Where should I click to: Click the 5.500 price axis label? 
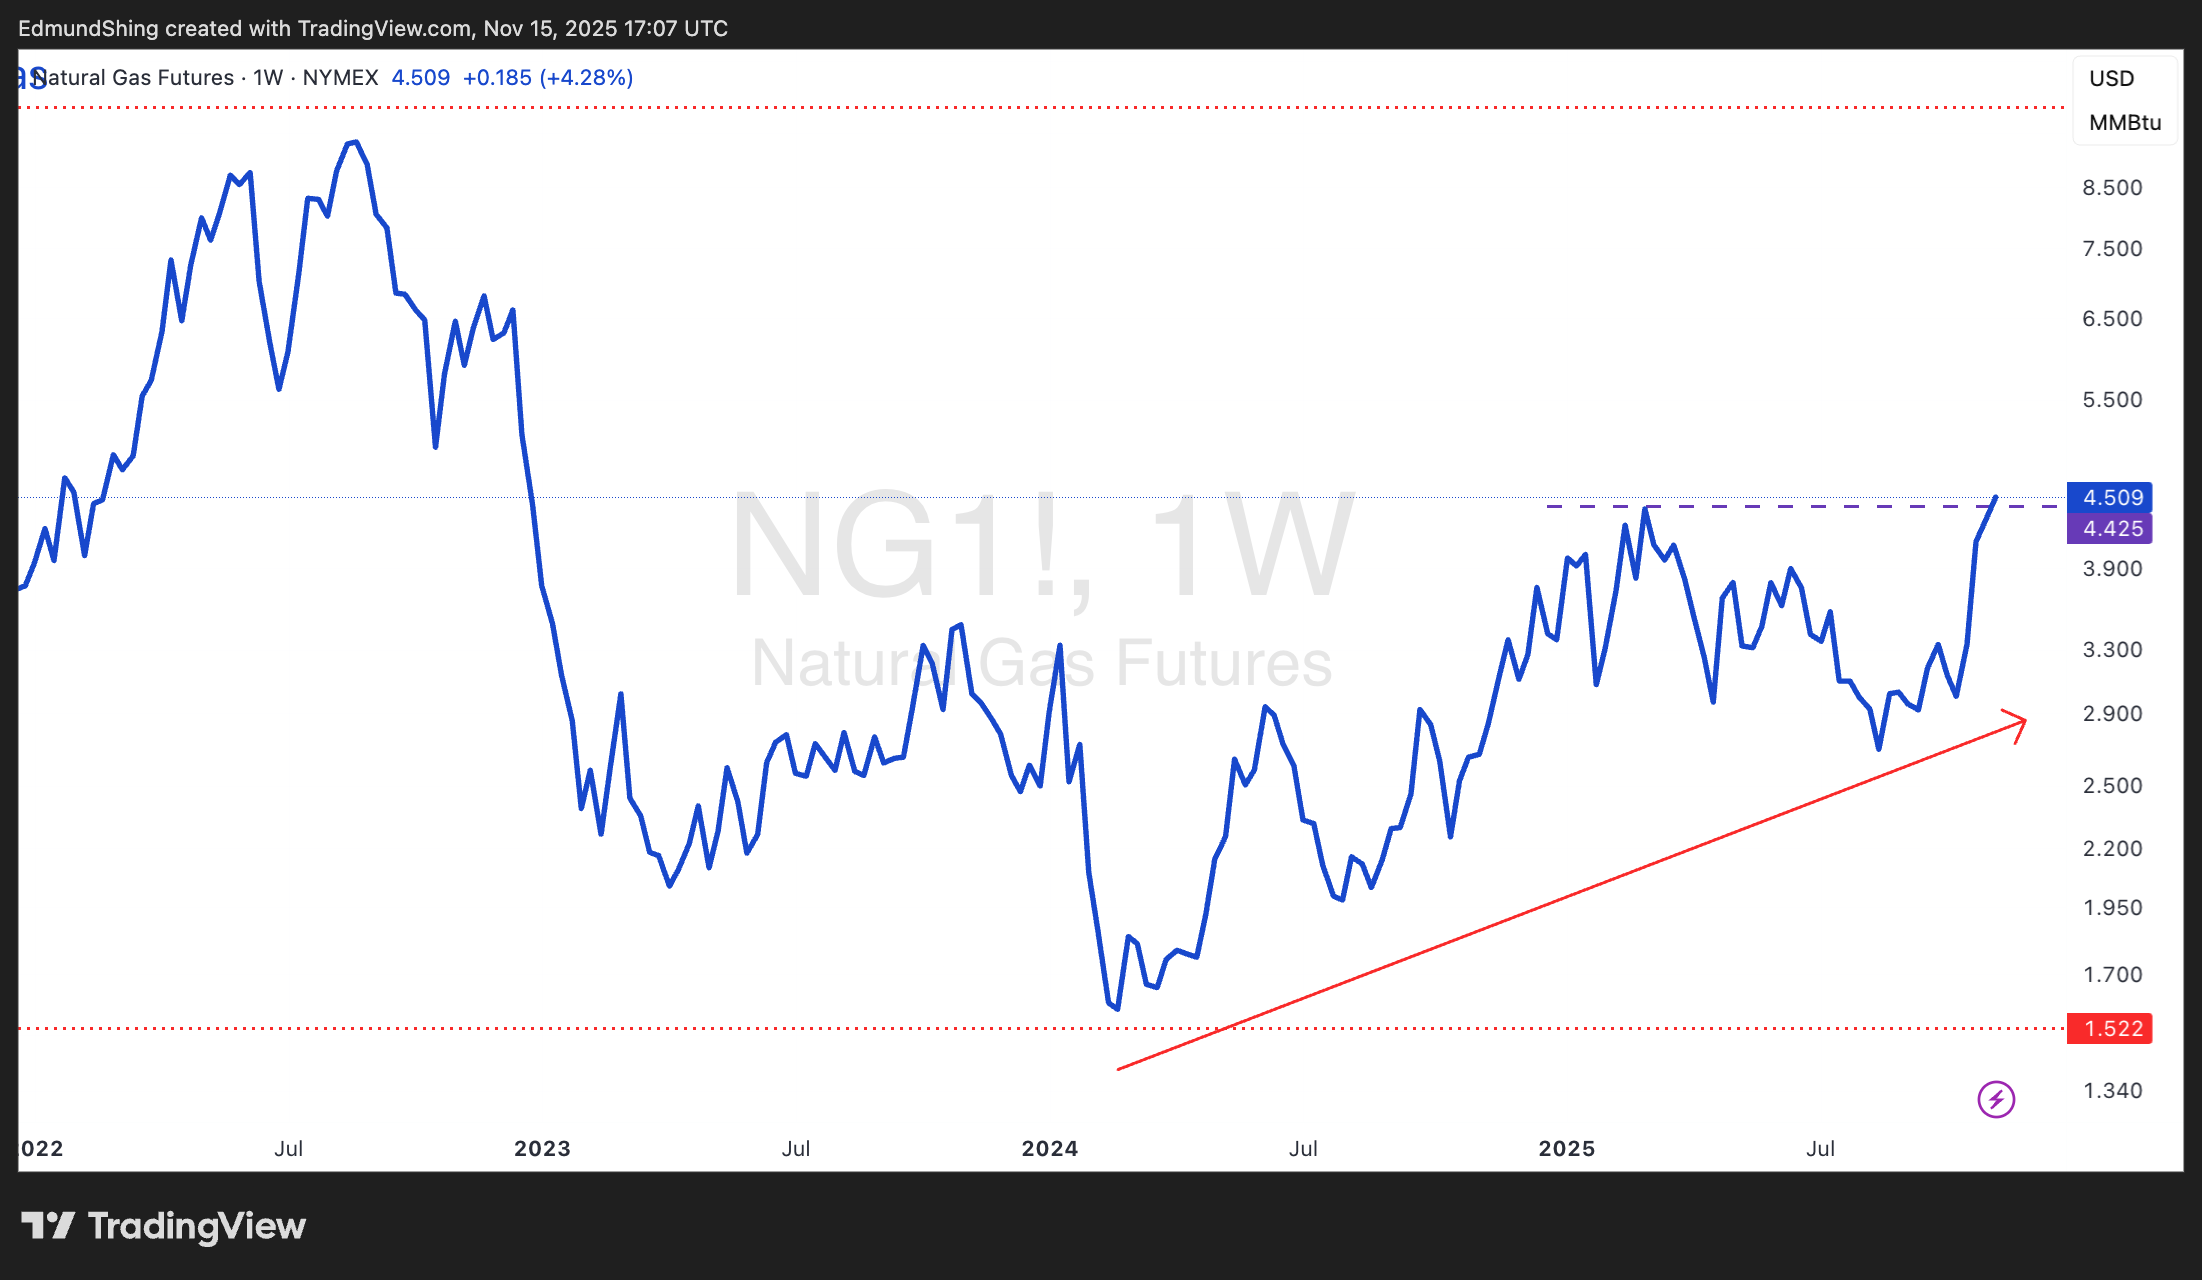point(2112,400)
